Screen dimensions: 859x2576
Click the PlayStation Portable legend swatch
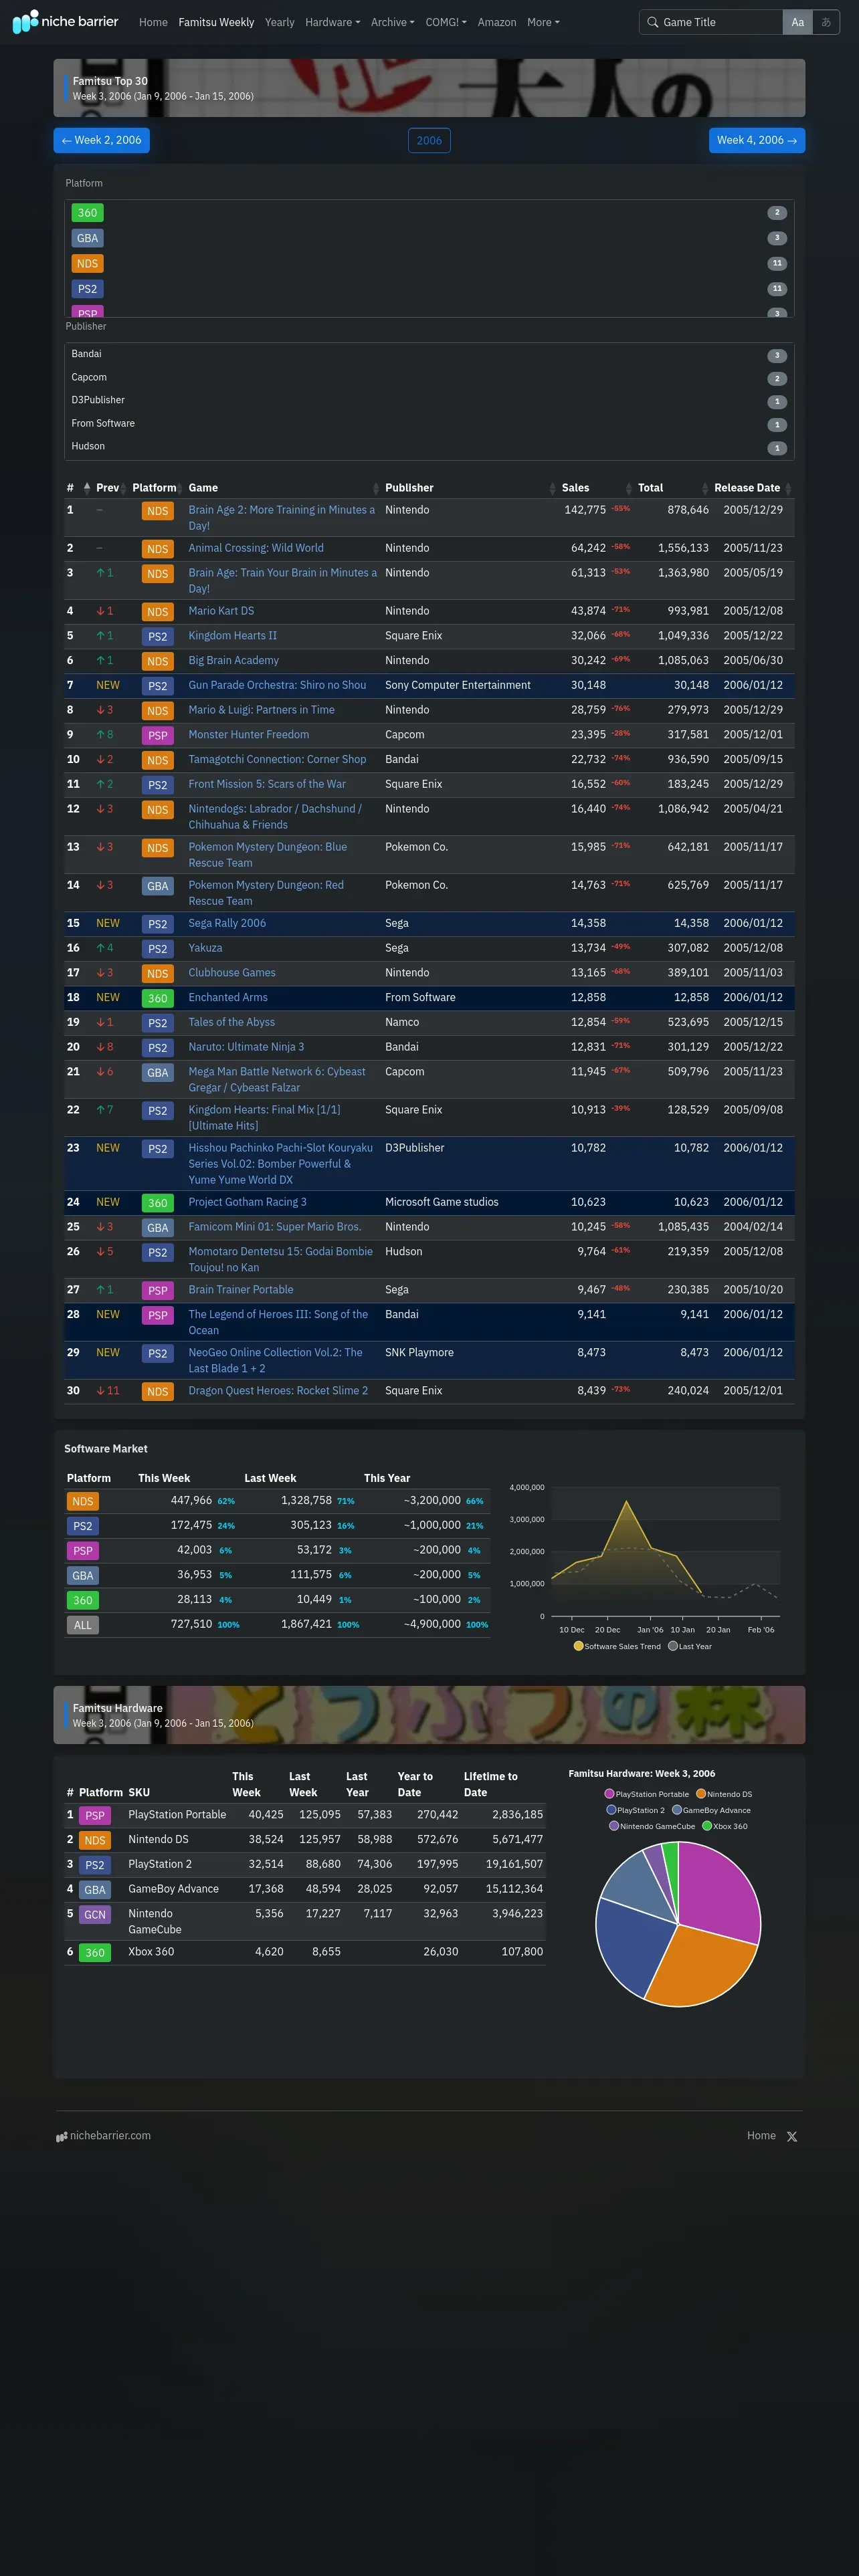coord(609,1794)
